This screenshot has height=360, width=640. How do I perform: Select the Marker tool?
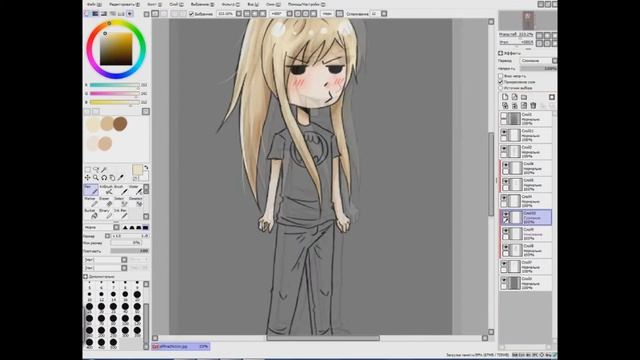(x=91, y=202)
